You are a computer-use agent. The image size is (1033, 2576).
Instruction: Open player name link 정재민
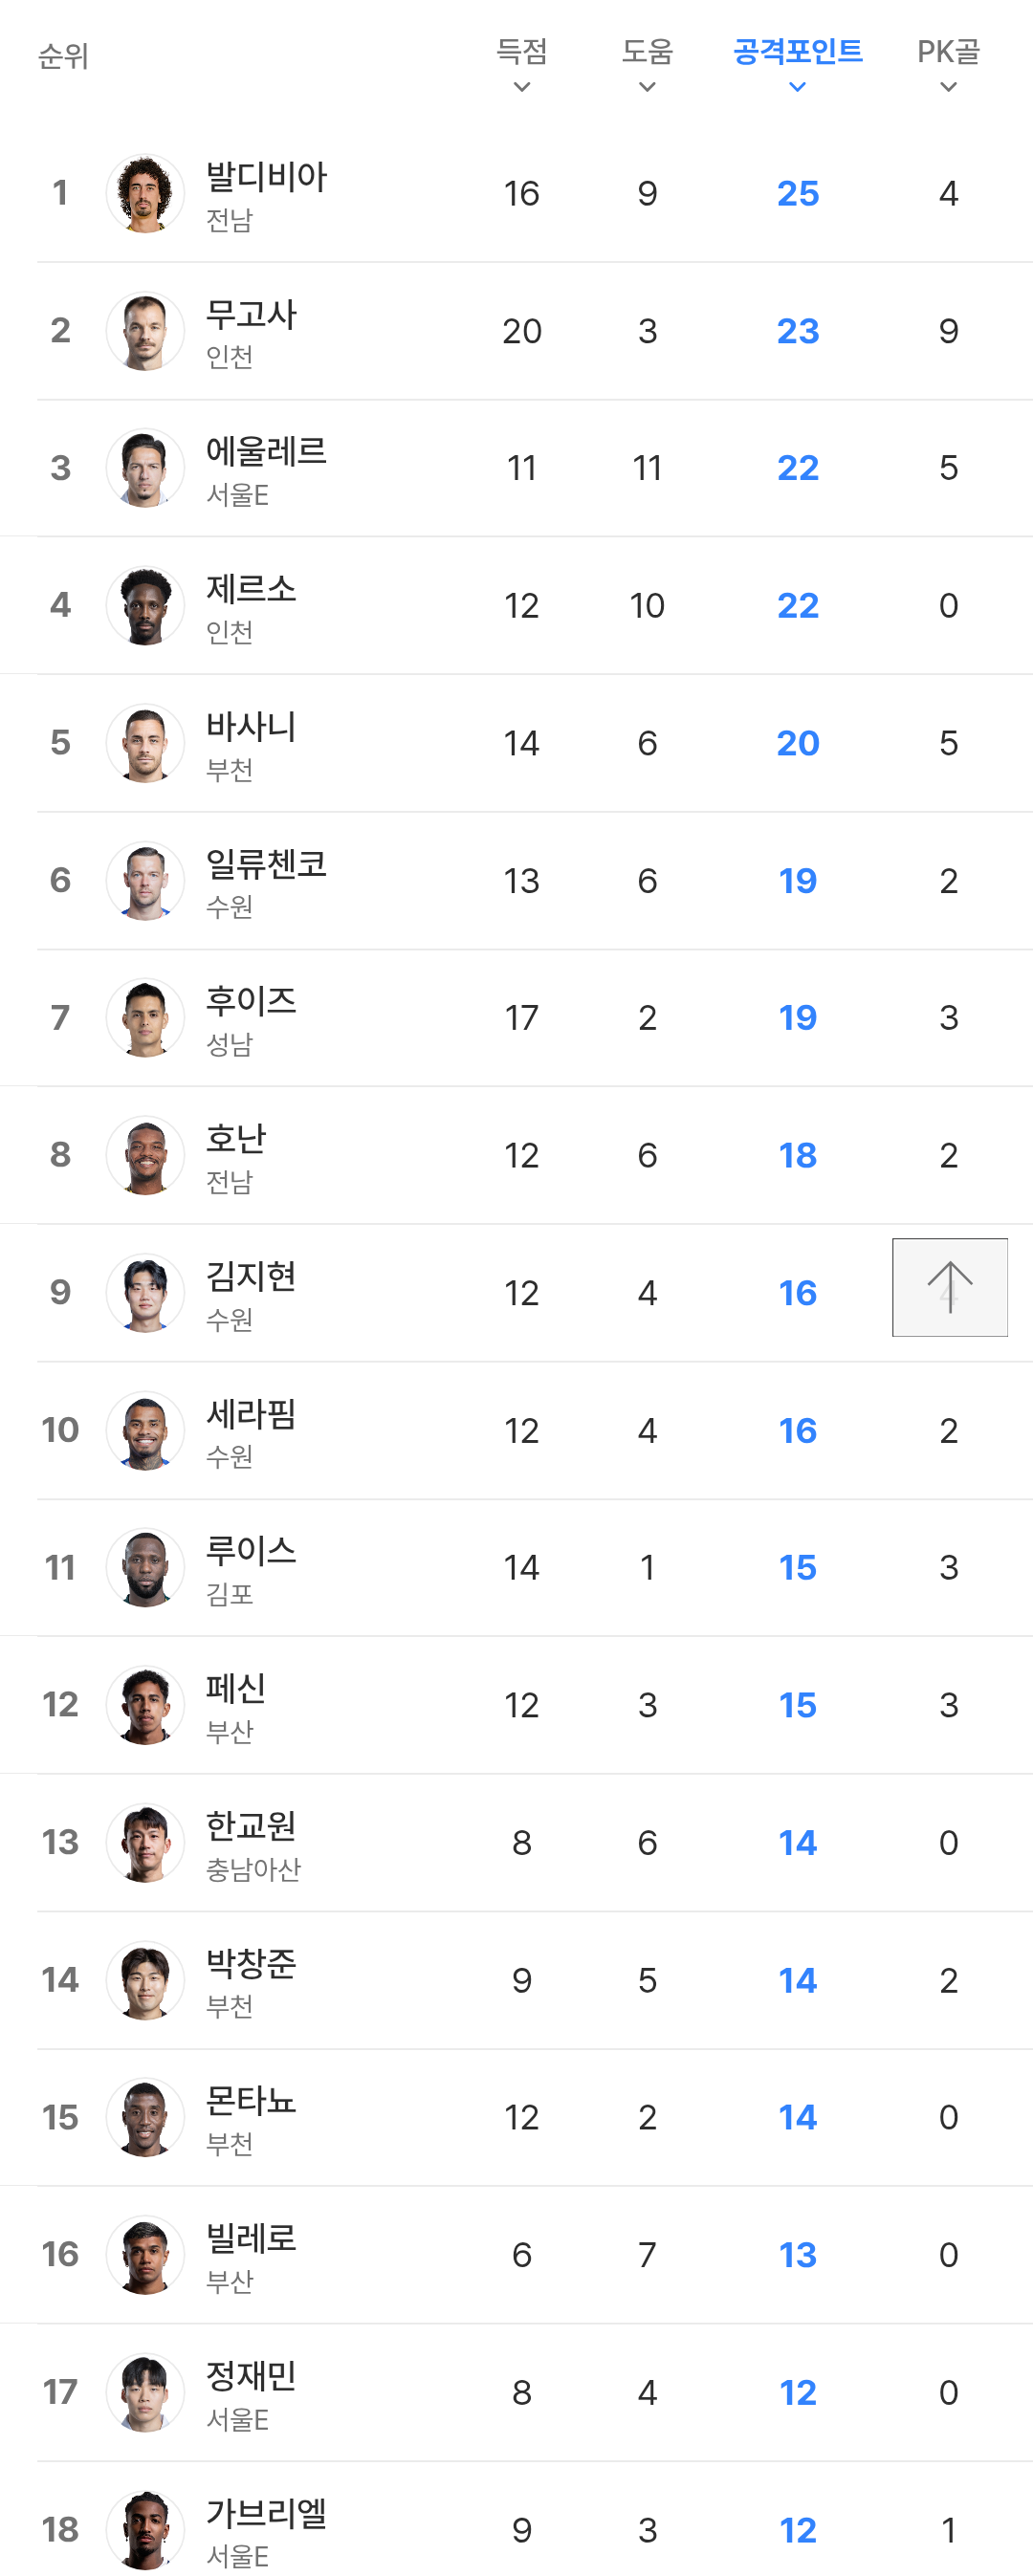click(251, 2375)
